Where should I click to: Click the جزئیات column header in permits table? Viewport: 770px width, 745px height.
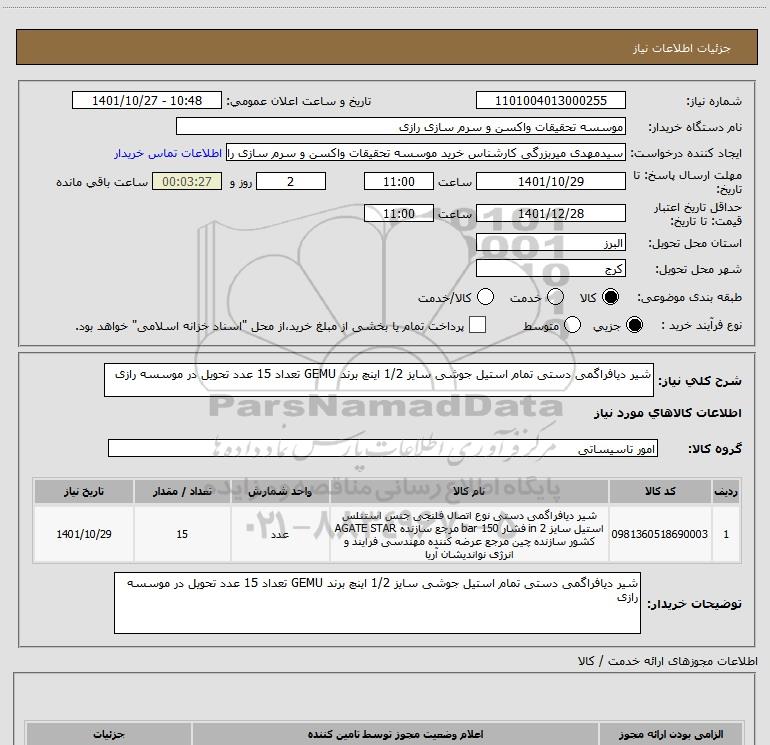coord(109,734)
